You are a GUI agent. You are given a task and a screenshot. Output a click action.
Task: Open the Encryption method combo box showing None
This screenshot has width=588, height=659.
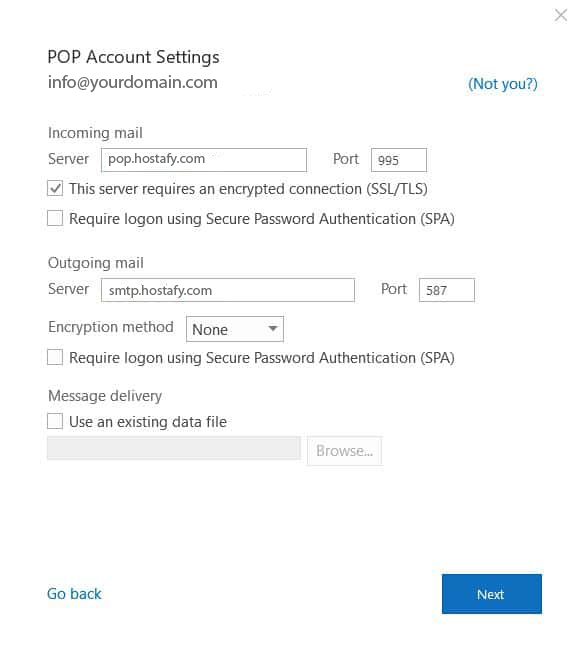pos(235,329)
